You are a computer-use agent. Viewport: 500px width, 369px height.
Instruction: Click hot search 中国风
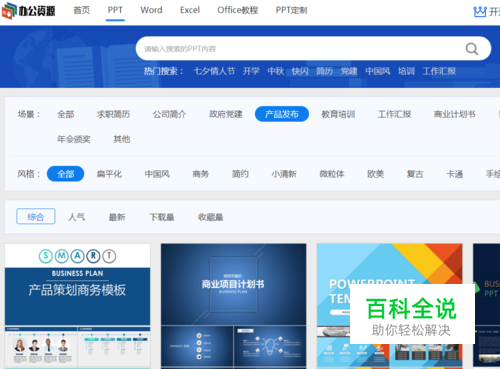coord(378,71)
